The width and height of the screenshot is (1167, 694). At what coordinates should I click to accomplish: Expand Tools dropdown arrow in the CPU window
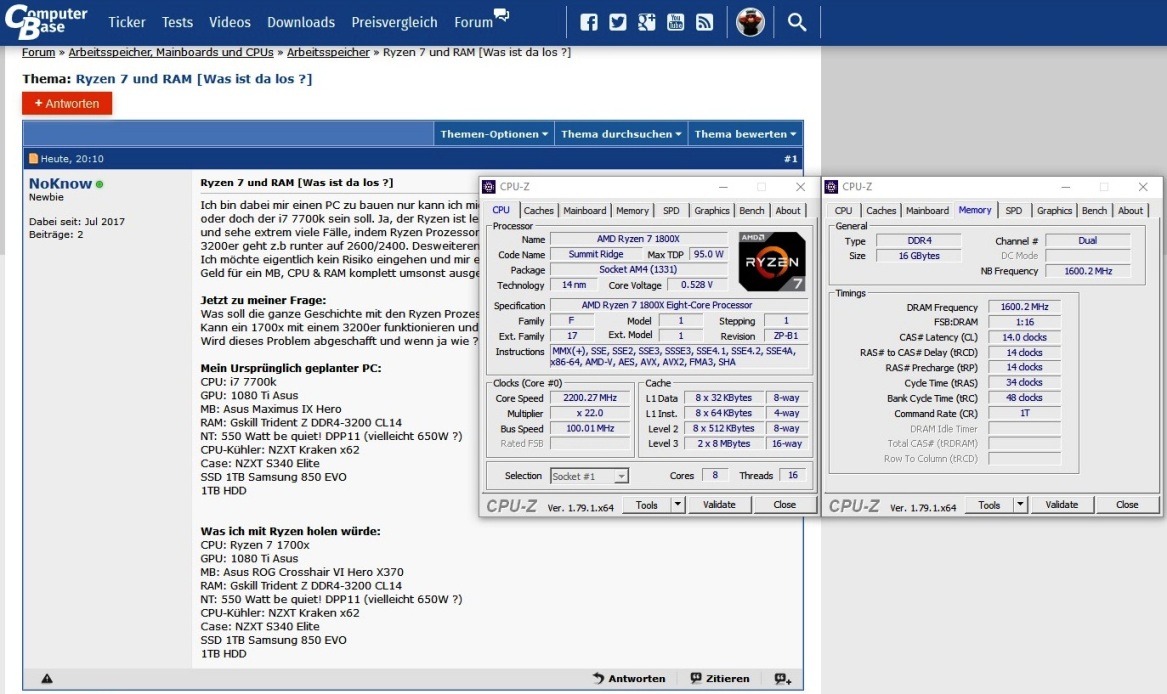tap(677, 505)
